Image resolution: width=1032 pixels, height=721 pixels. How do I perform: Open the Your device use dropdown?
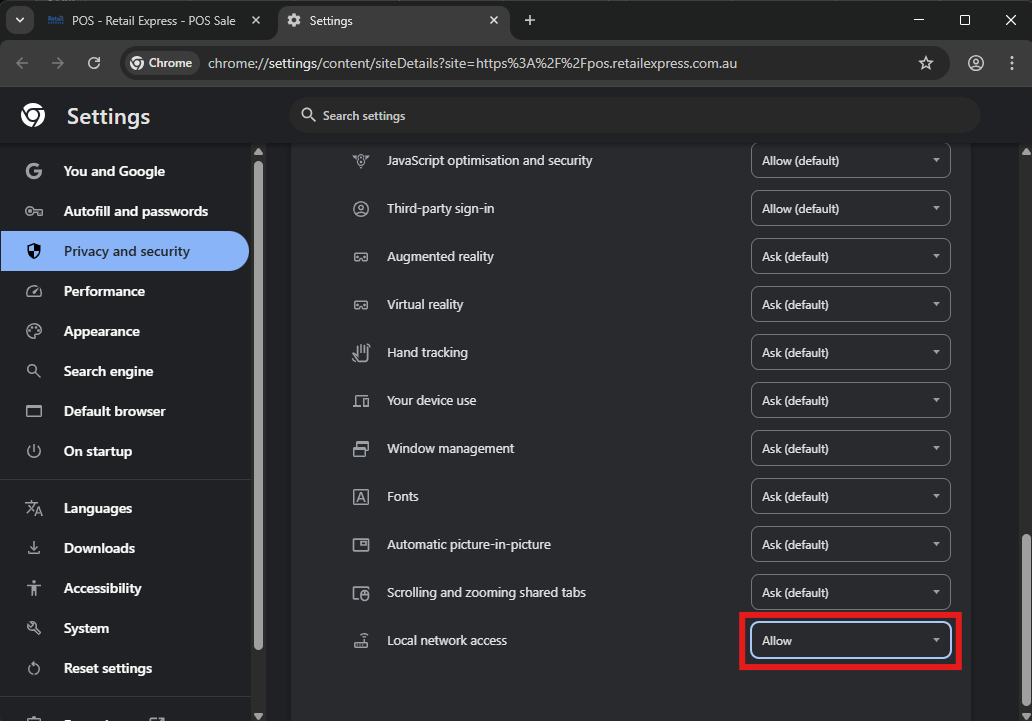(x=850, y=401)
